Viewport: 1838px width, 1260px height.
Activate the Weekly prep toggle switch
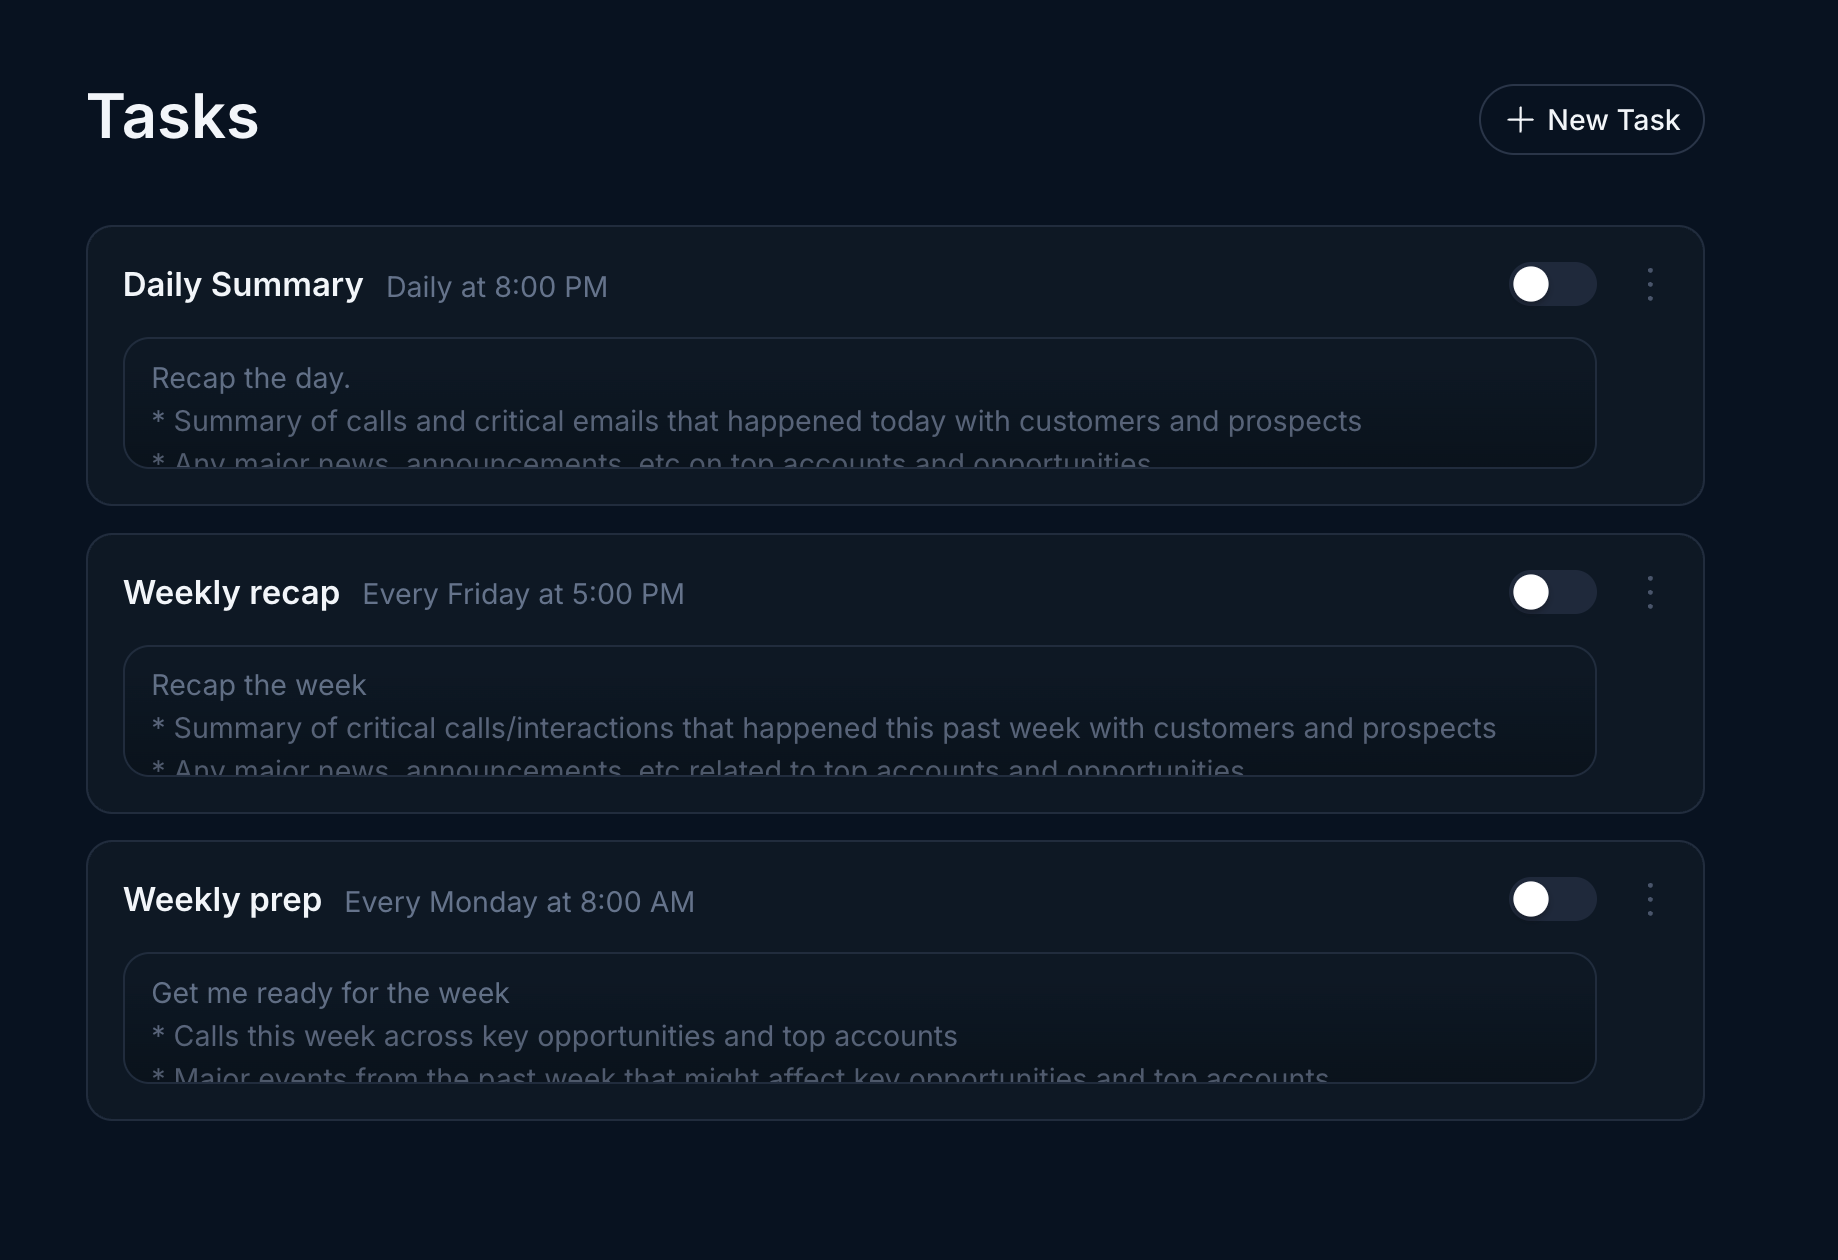tap(1551, 899)
